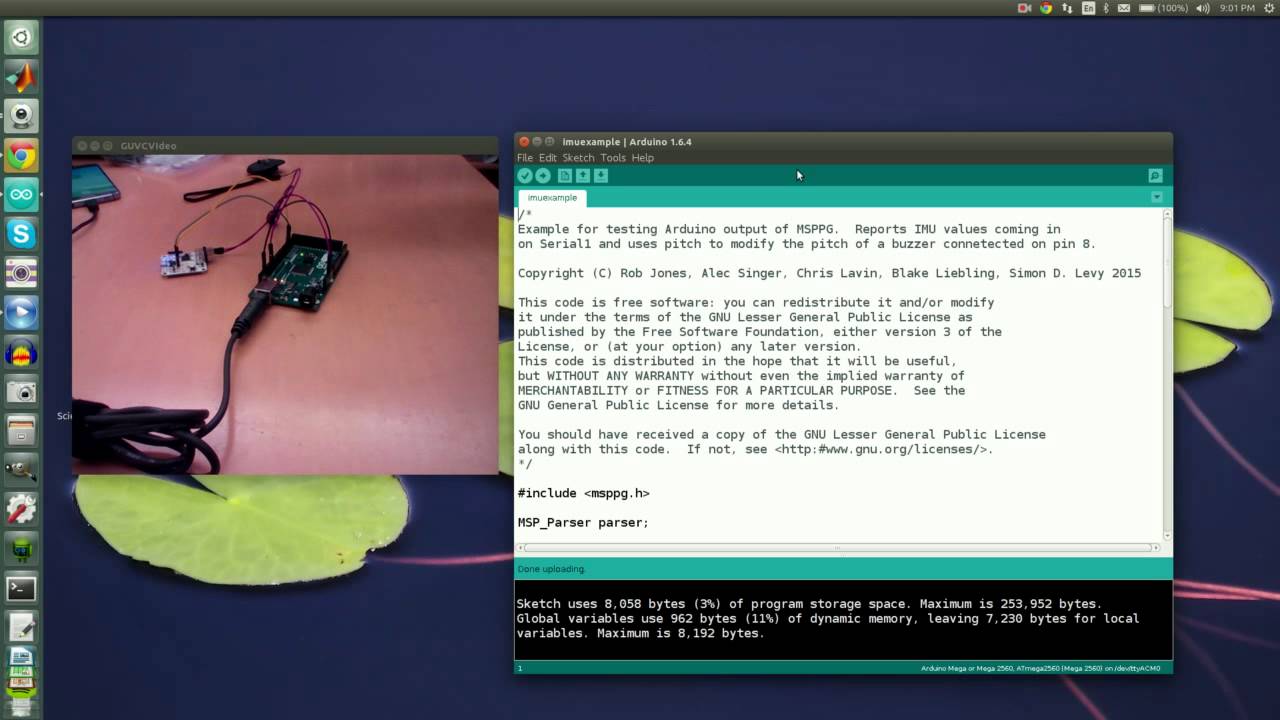
Task: Open the 'En' keyboard layout indicator
Action: pos(1088,8)
